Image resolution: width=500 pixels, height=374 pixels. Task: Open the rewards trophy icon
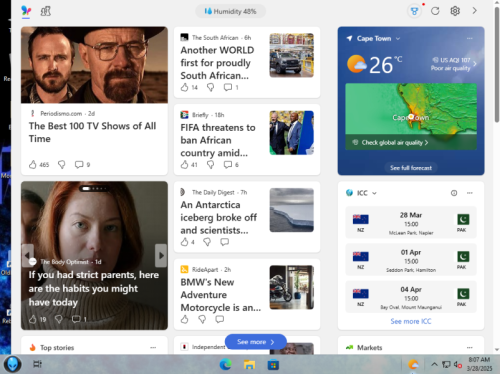[414, 11]
